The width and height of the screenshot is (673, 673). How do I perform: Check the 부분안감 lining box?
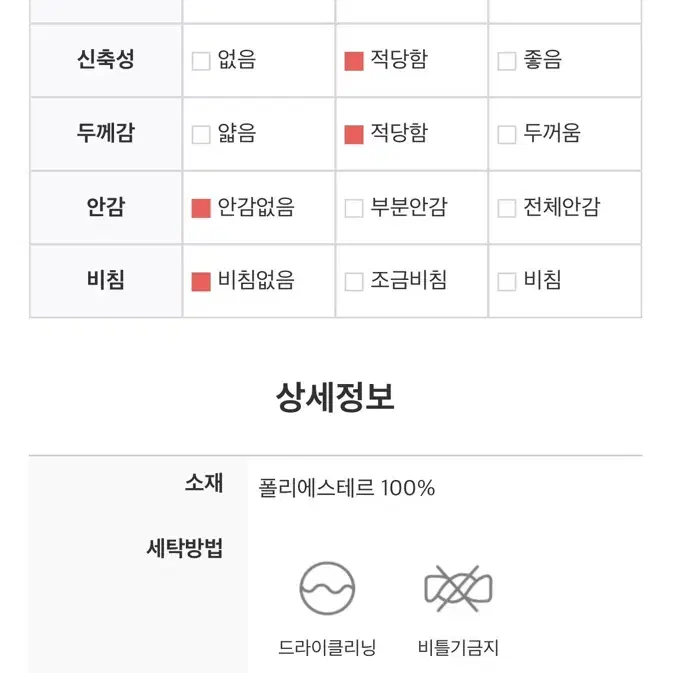click(x=354, y=208)
